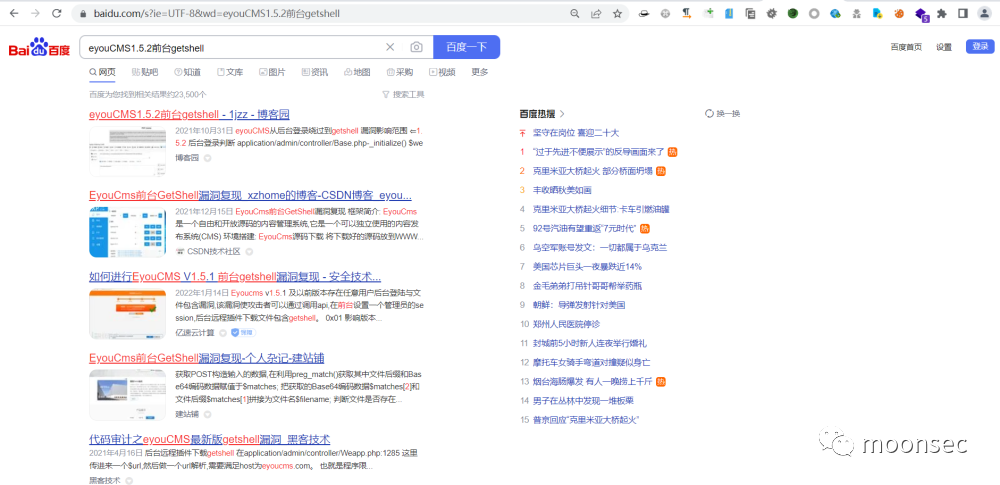Click the refresh icon beside 换一换
This screenshot has width=1000, height=485.
point(709,114)
